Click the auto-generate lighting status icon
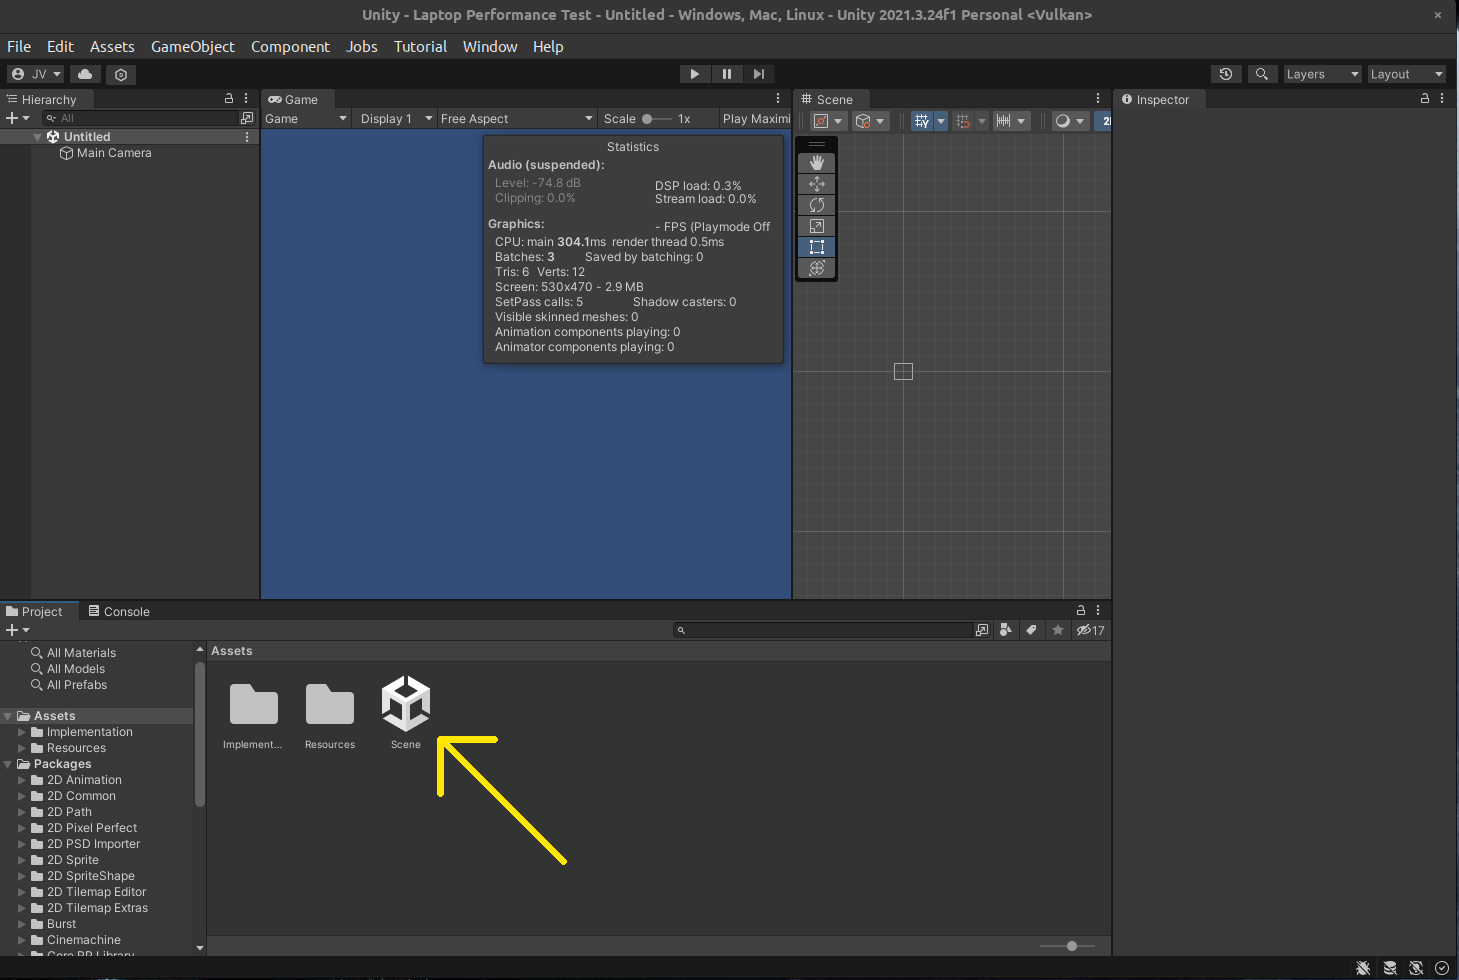This screenshot has width=1459, height=980. pyautogui.click(x=1416, y=968)
